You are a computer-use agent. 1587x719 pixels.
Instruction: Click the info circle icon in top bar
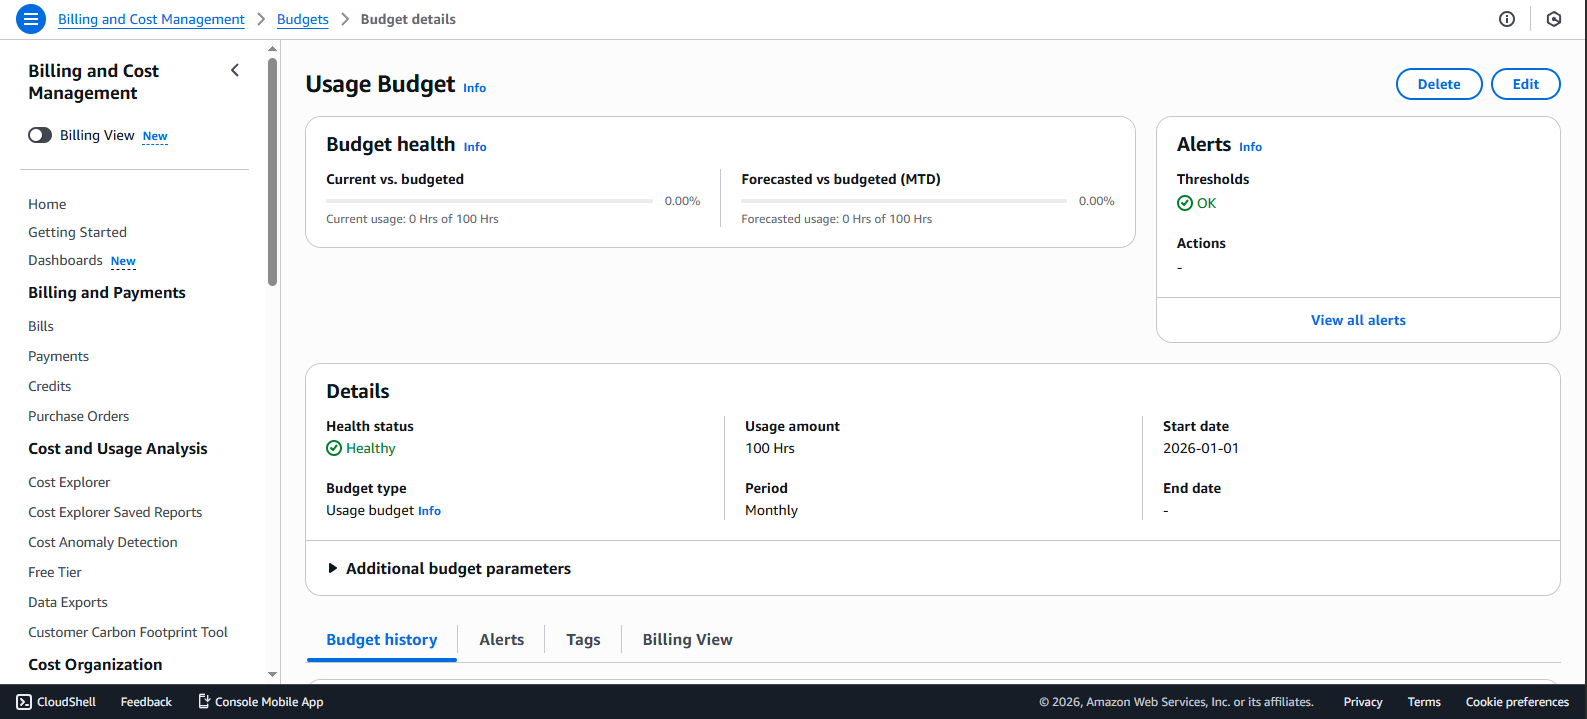(x=1507, y=19)
